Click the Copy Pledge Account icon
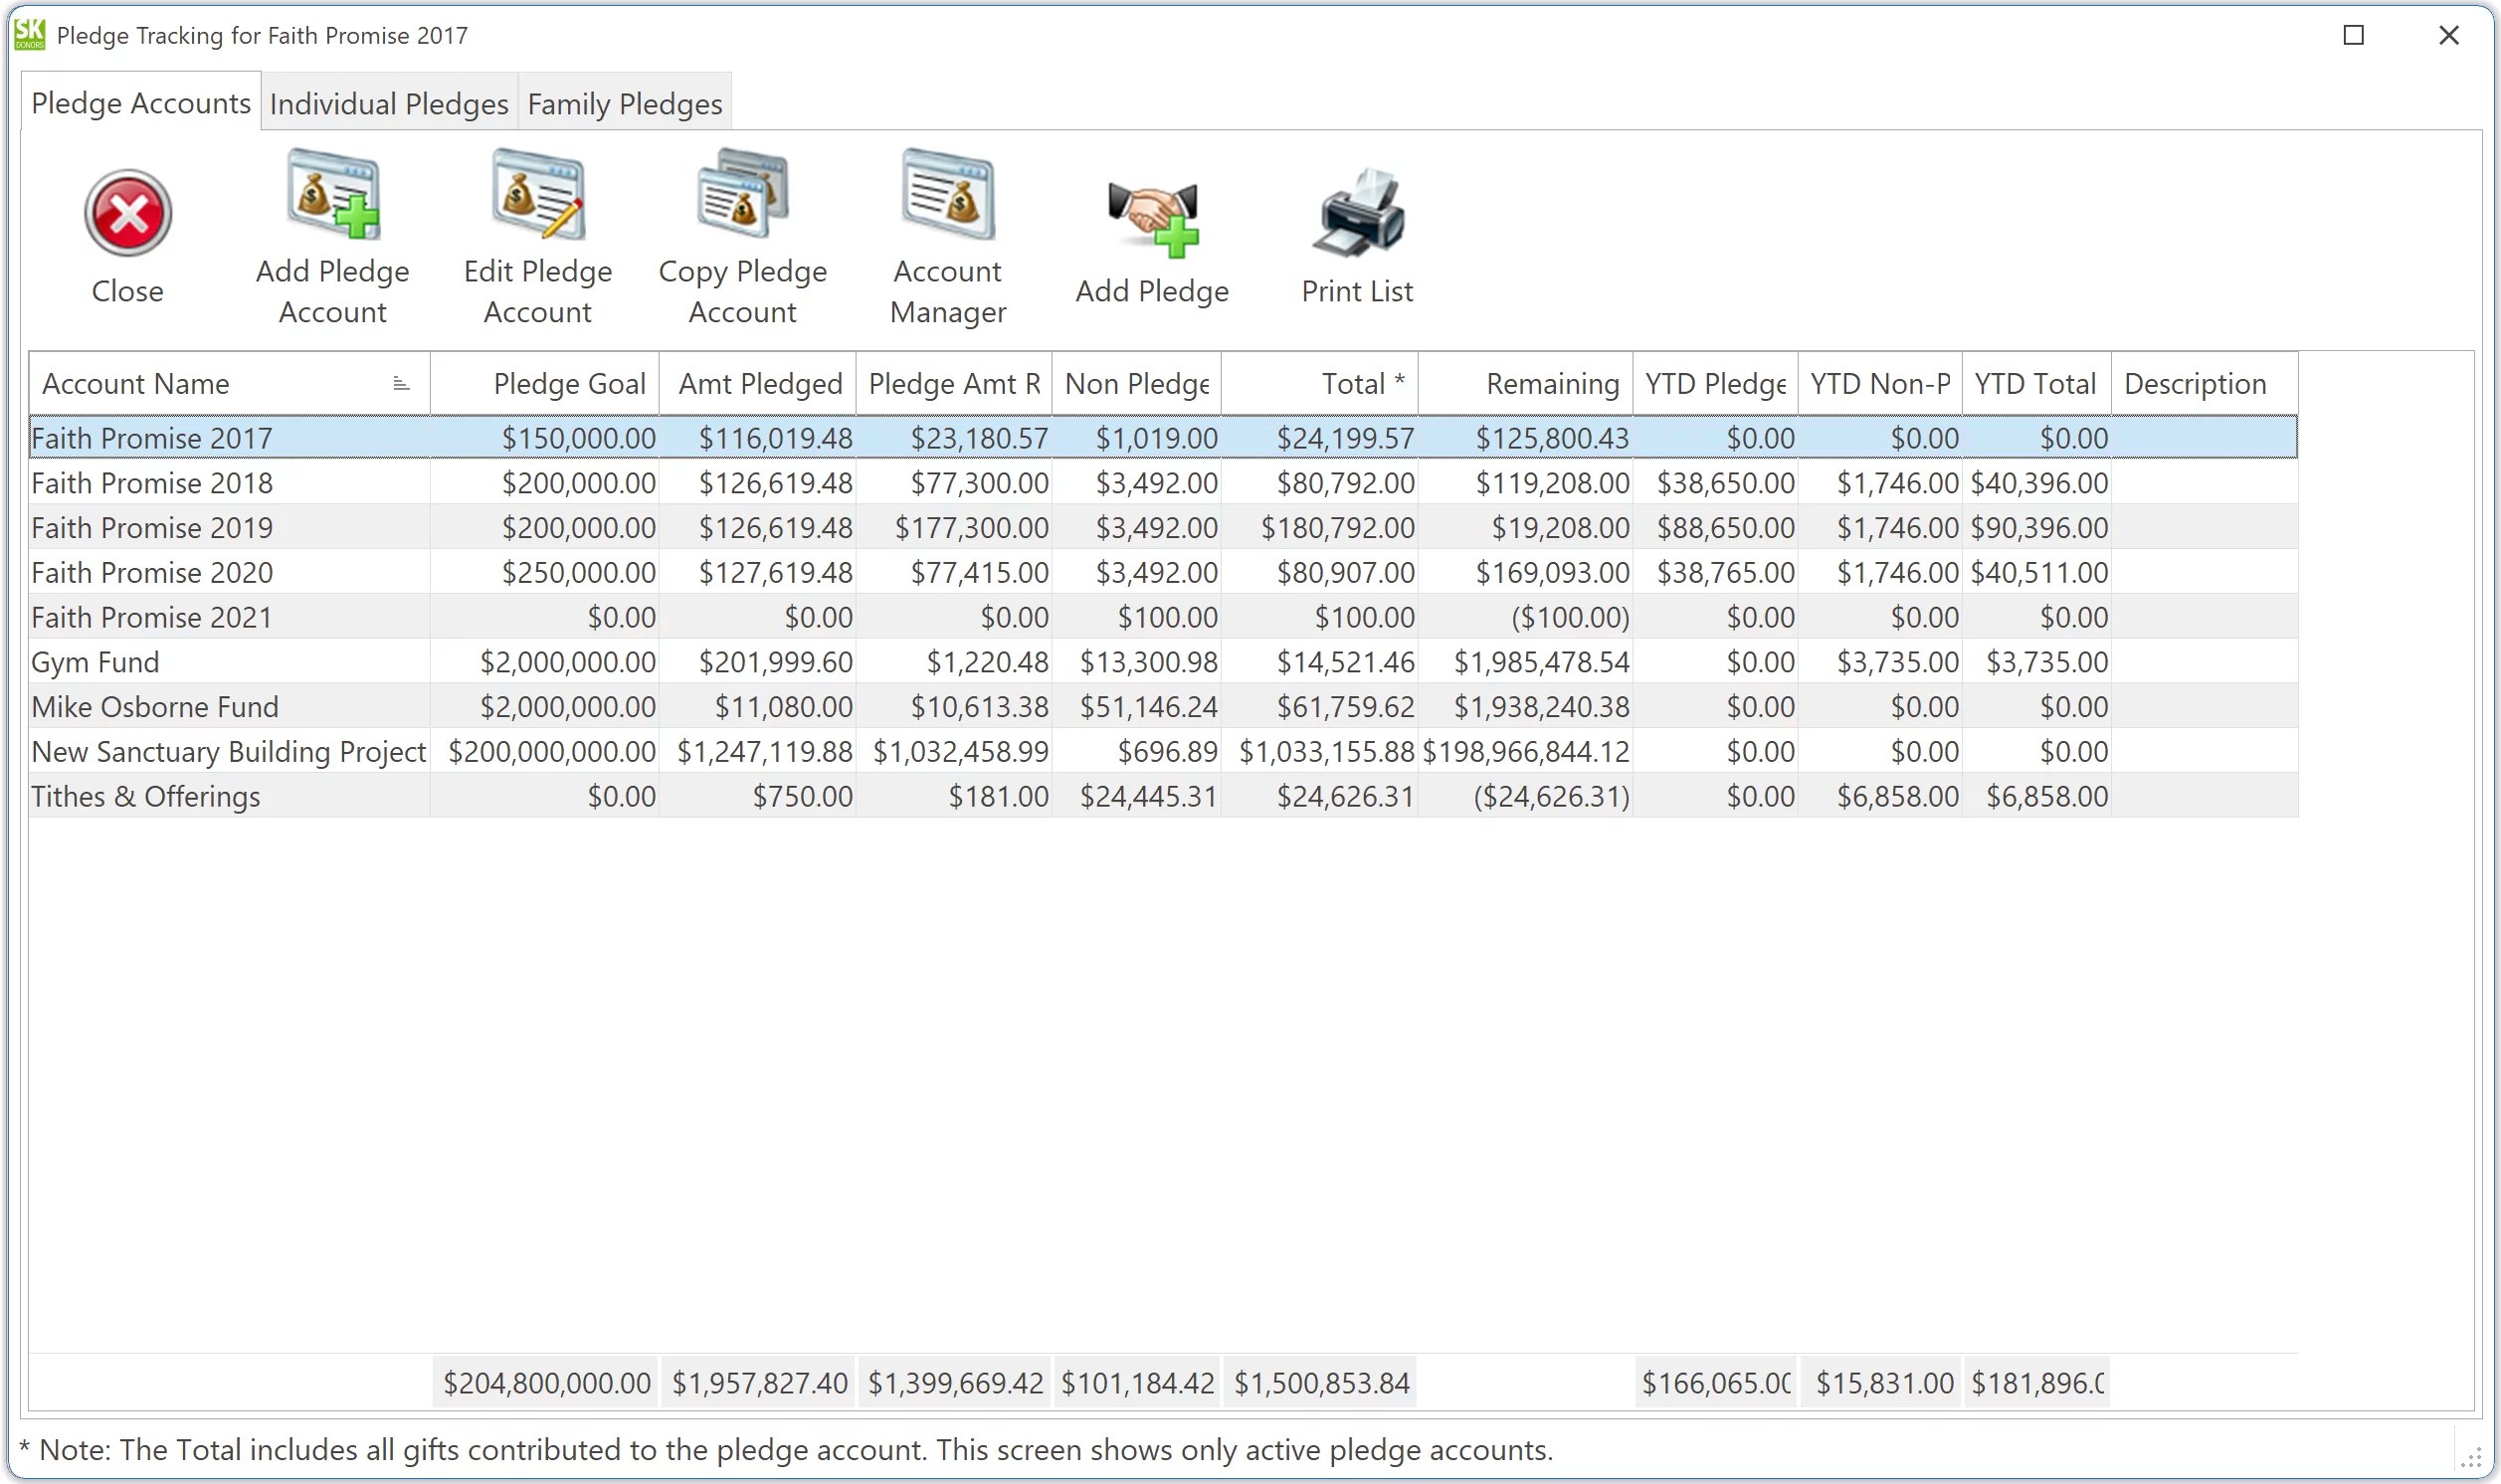Viewport: 2501px width, 1484px height. click(x=742, y=195)
